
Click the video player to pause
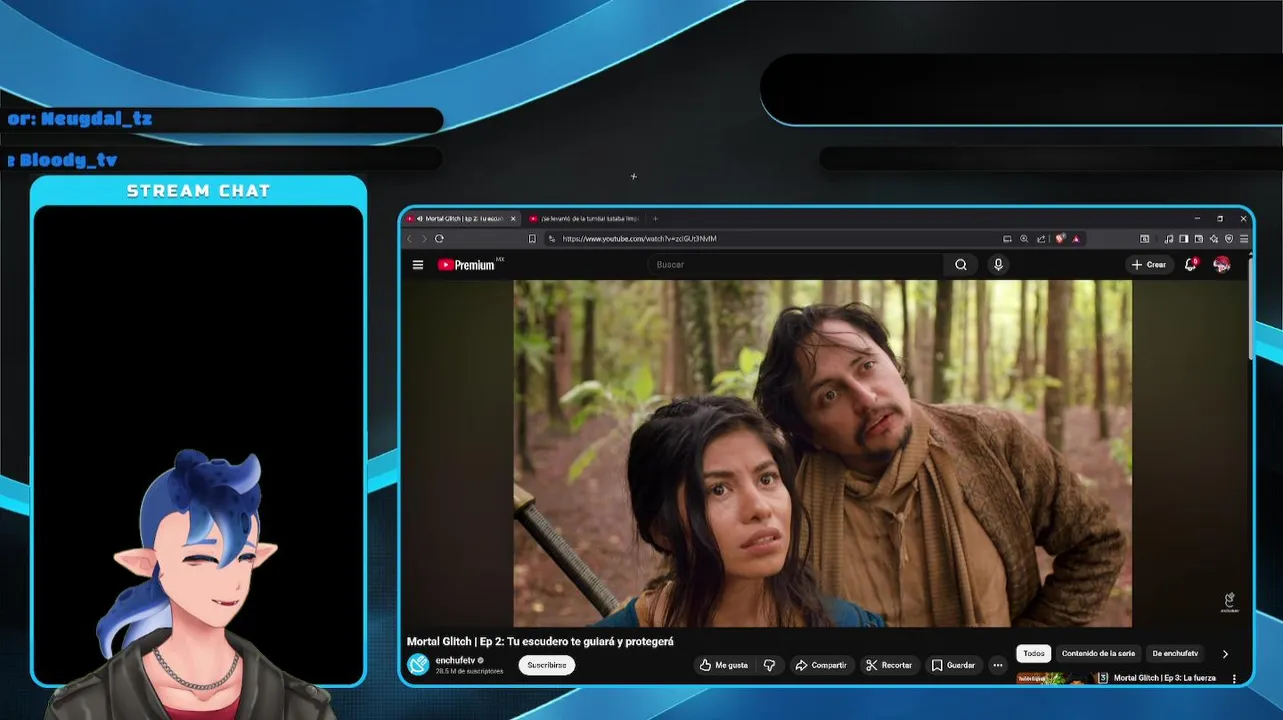(x=823, y=453)
